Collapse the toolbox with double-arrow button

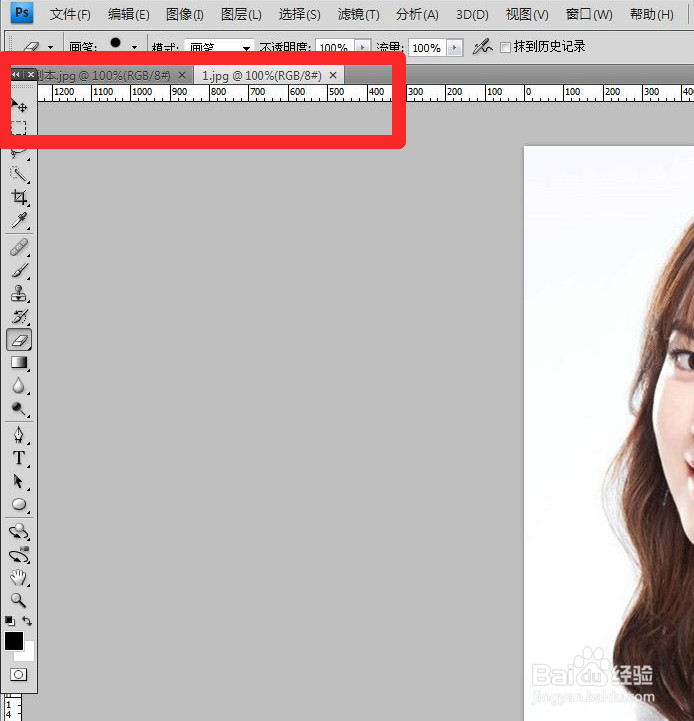click(x=16, y=74)
